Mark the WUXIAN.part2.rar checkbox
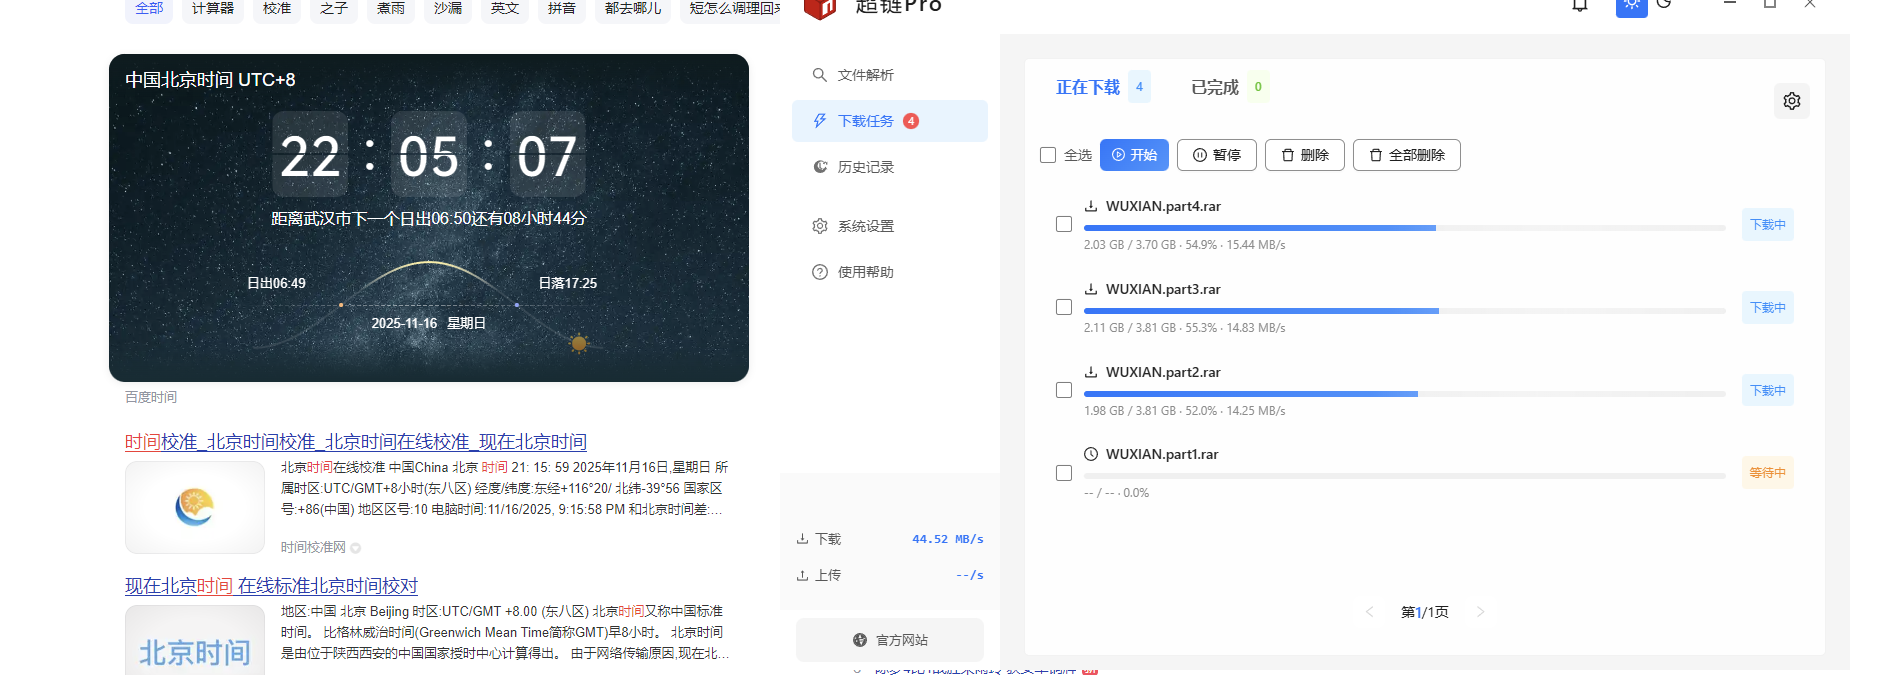This screenshot has width=1894, height=675. pyautogui.click(x=1064, y=390)
